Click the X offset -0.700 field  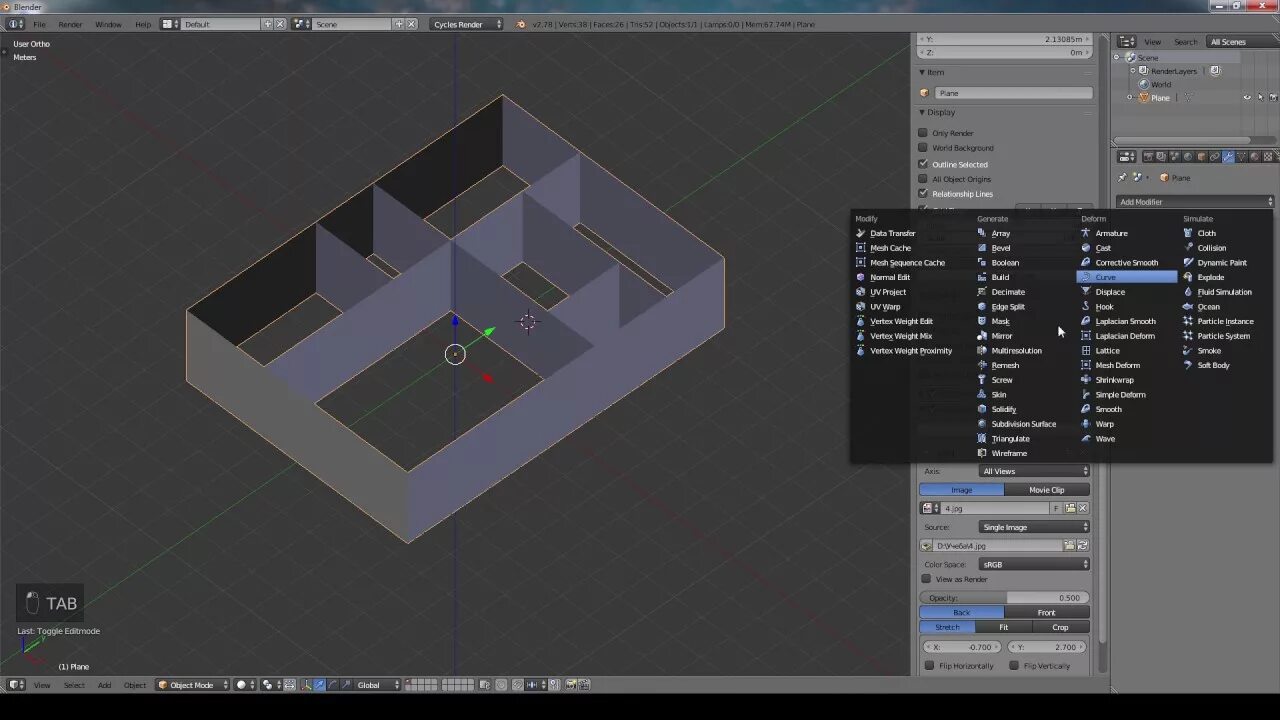click(x=961, y=647)
